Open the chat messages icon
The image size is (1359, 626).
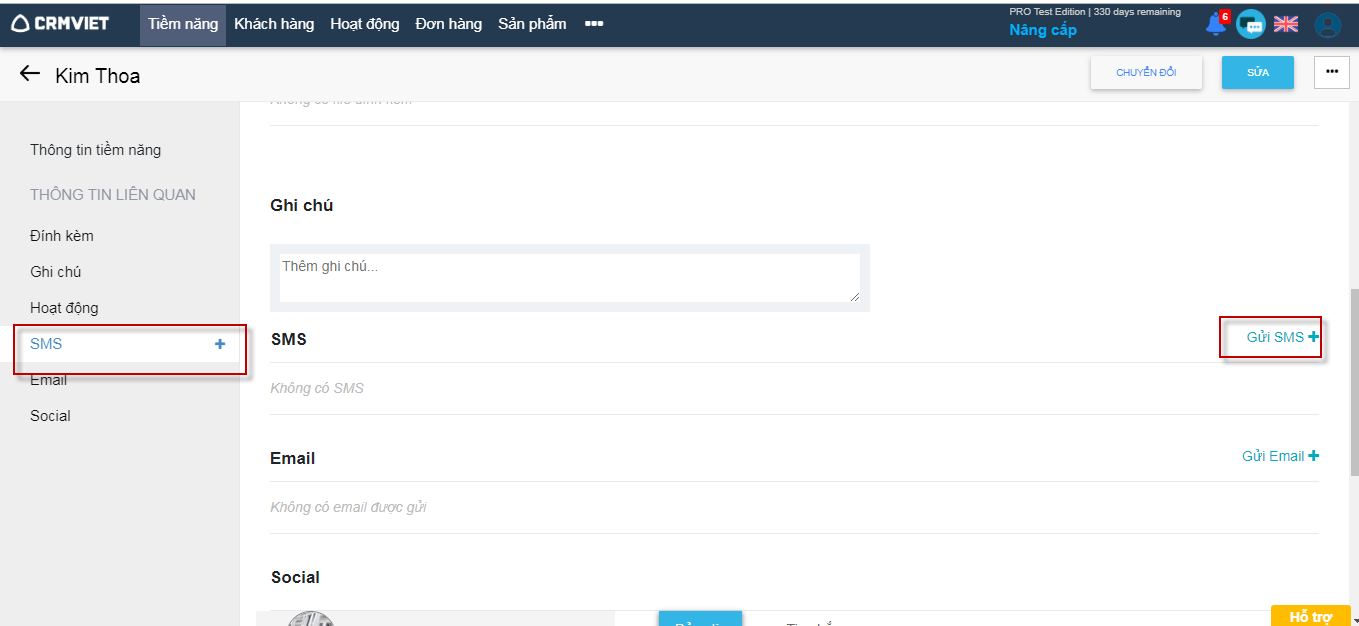1250,25
